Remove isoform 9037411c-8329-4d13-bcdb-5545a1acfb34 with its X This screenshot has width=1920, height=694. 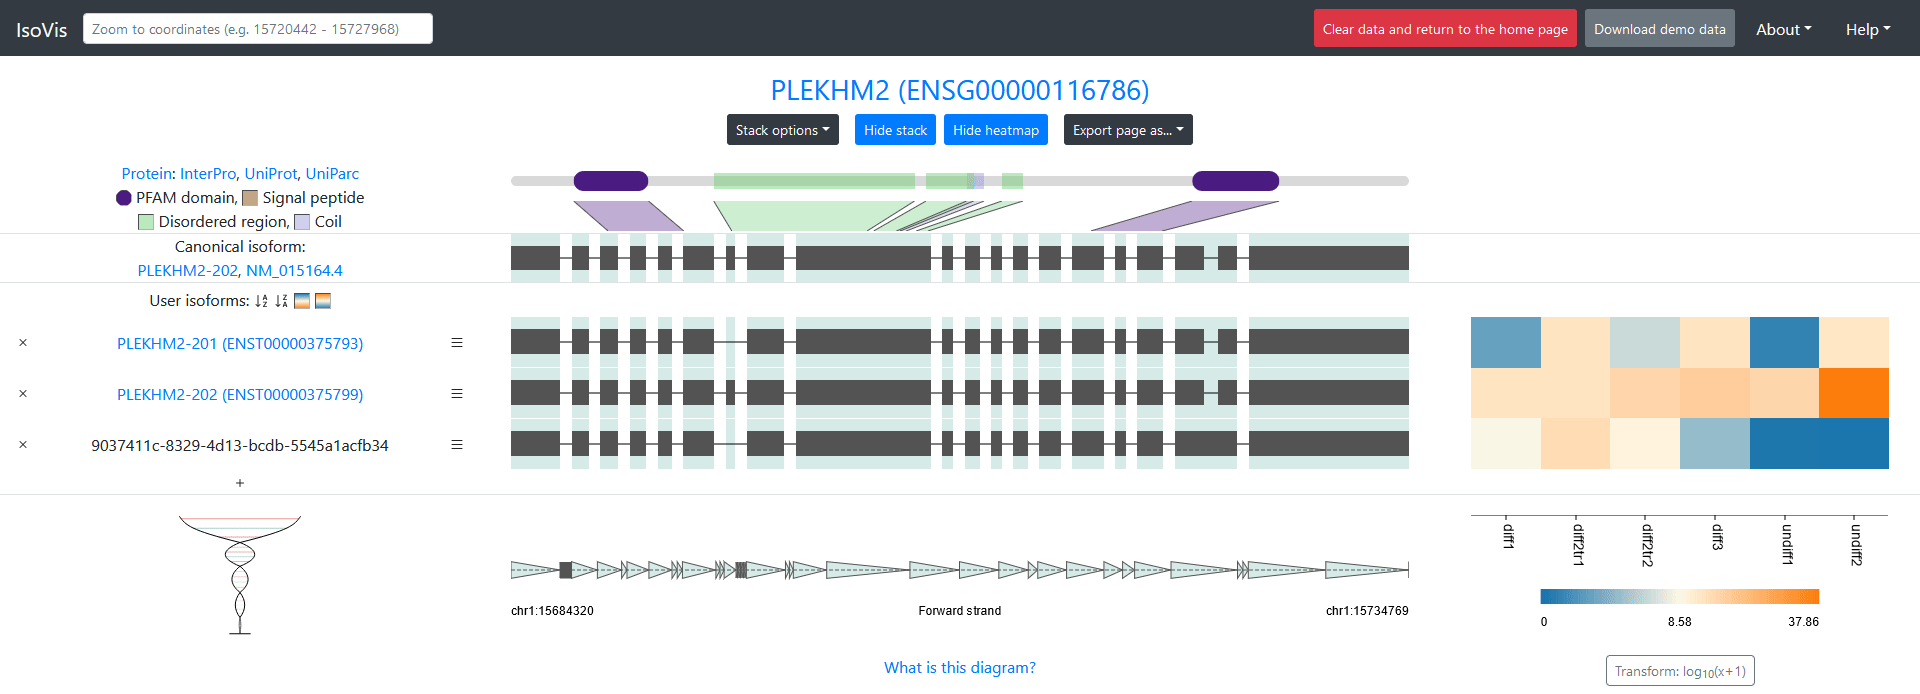point(23,445)
